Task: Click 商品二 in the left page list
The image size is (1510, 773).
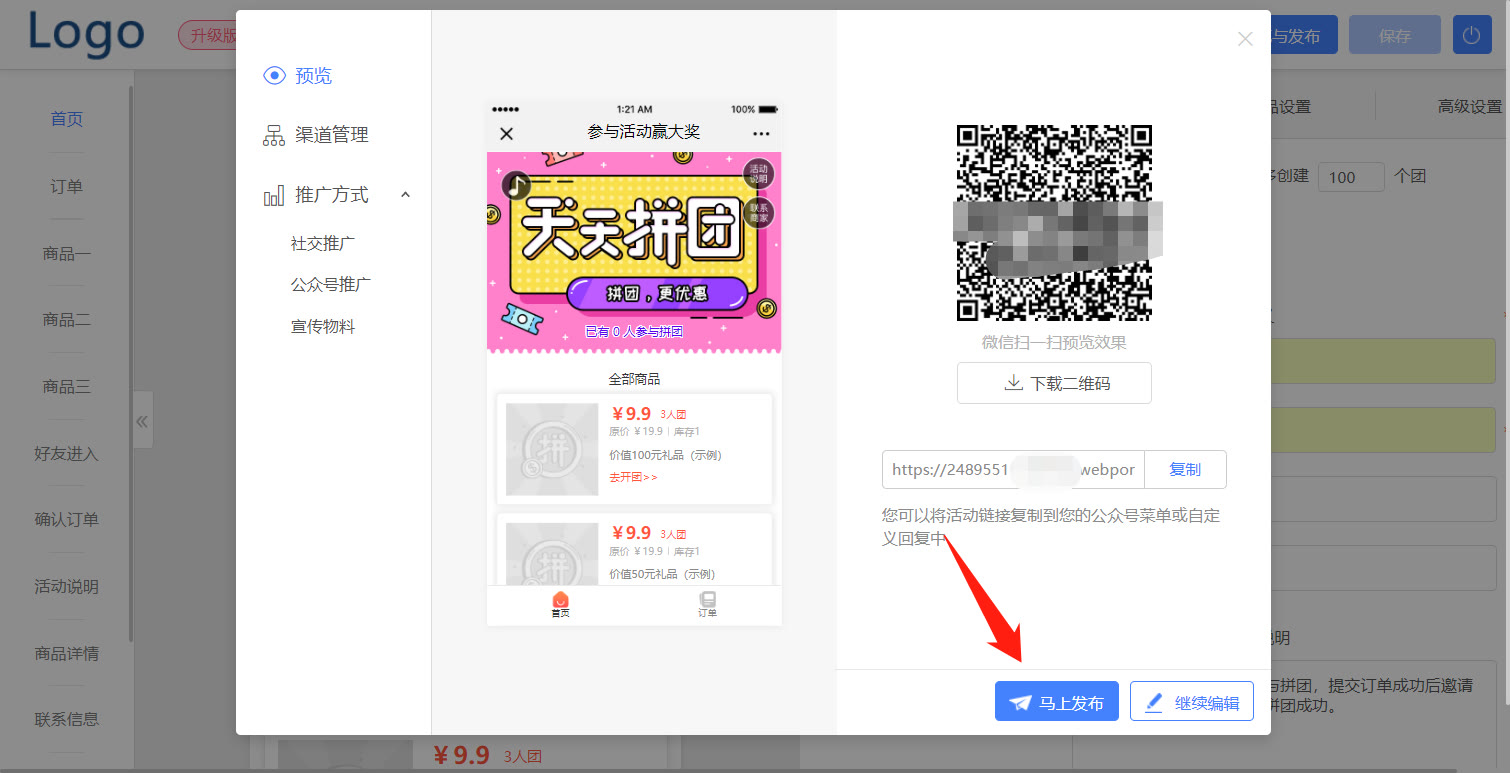Action: tap(67, 320)
